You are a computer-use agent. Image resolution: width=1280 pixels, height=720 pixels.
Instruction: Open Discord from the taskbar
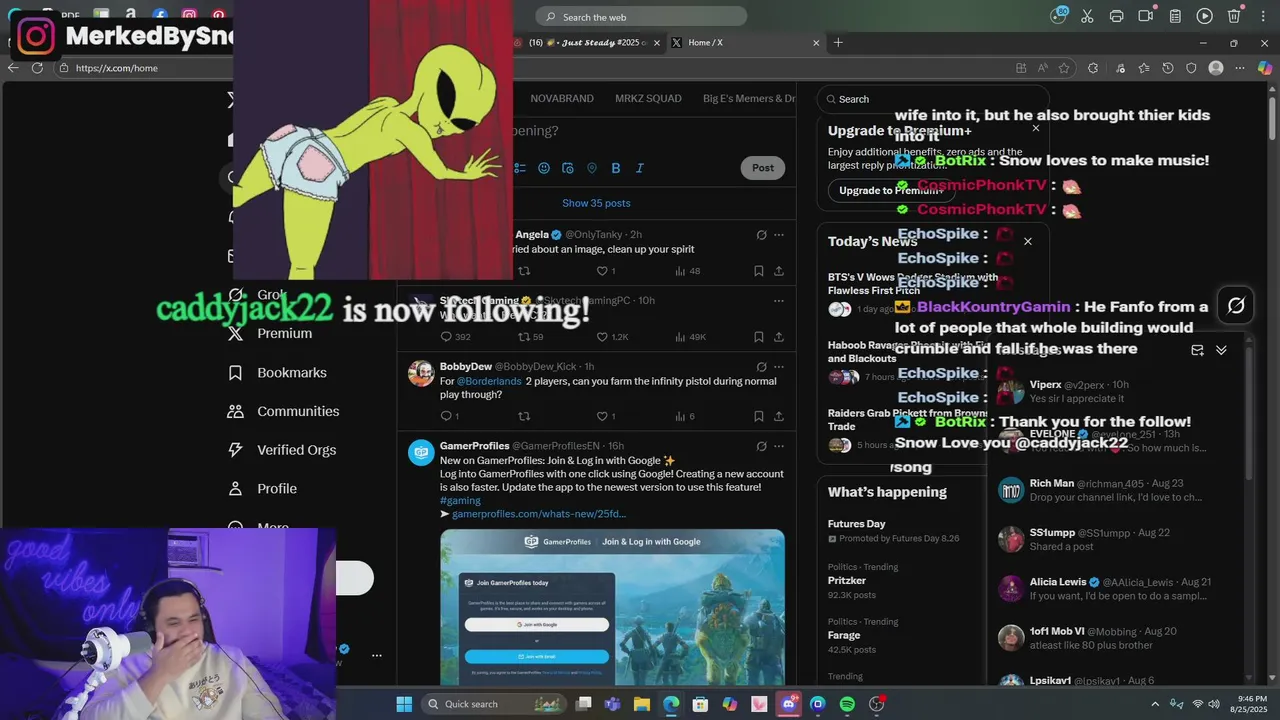coord(789,704)
